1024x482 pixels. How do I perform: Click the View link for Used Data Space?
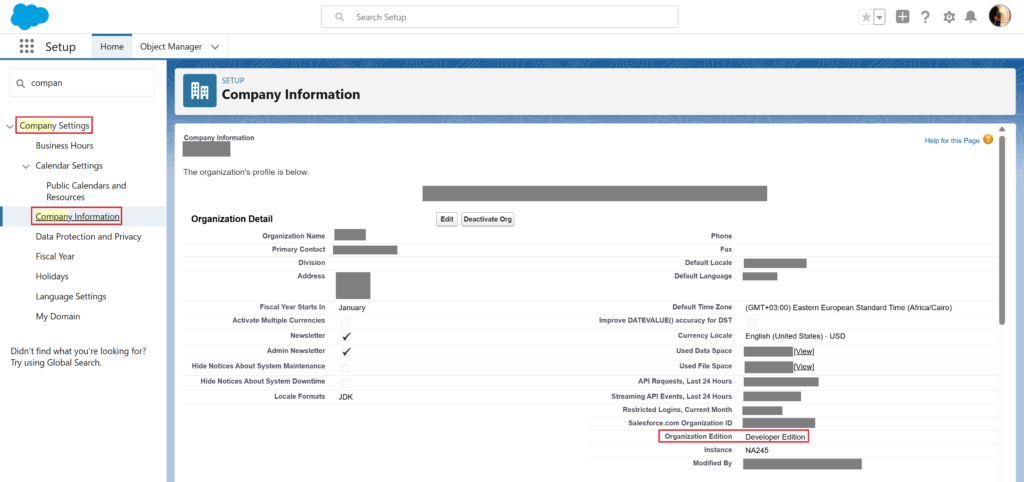click(x=804, y=351)
